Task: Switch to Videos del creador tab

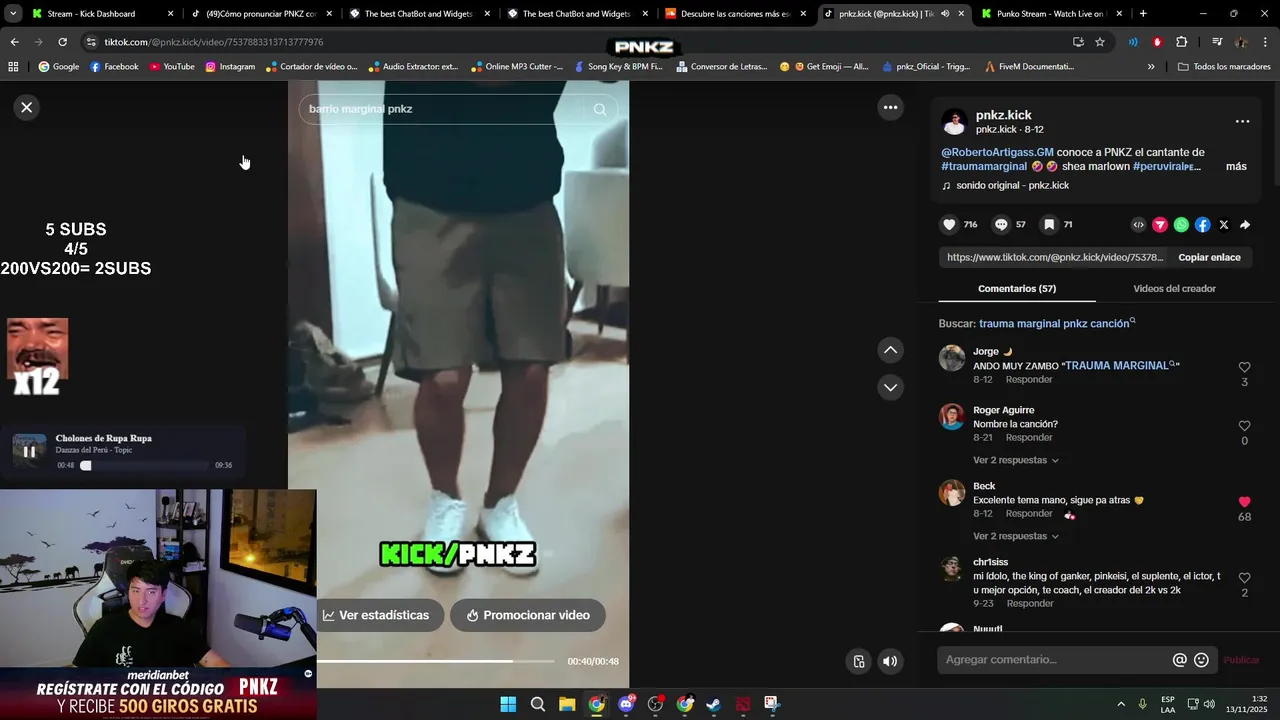Action: point(1174,289)
